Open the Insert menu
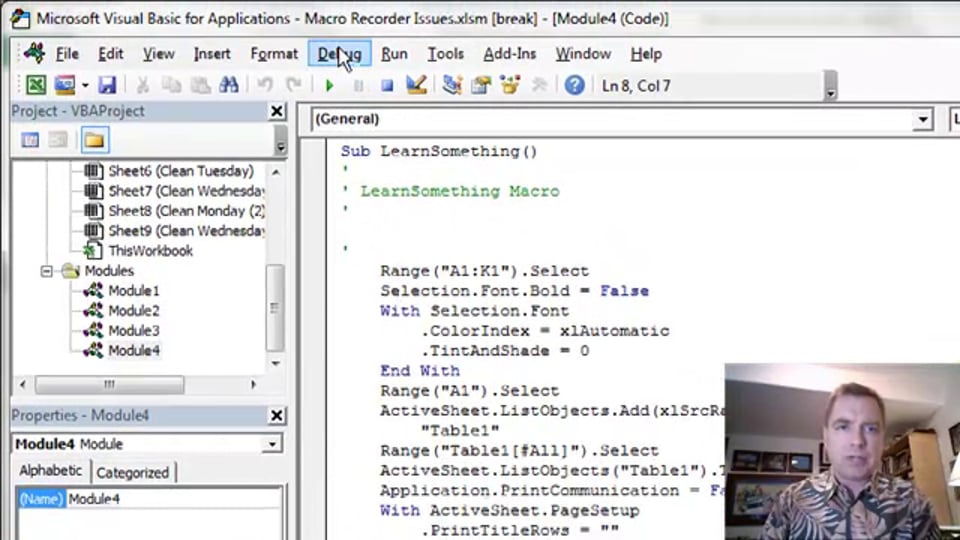This screenshot has height=540, width=960. (x=212, y=54)
